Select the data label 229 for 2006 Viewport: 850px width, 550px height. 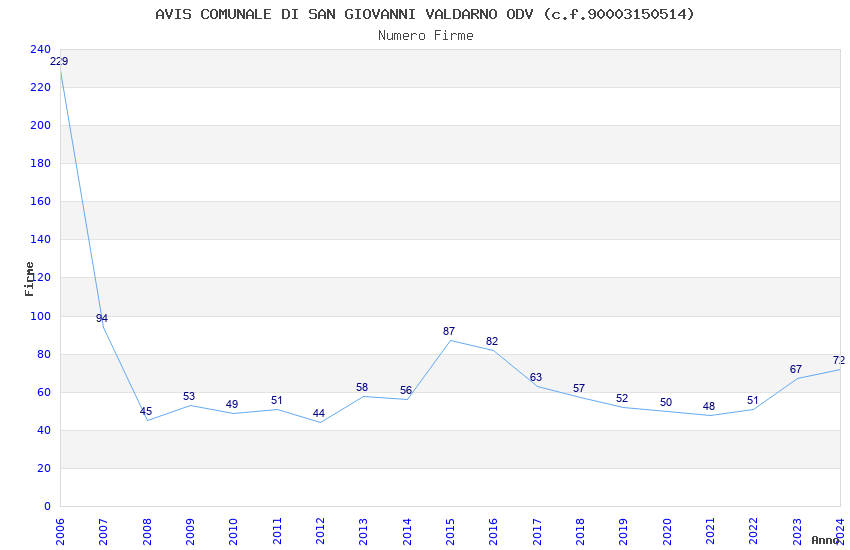click(59, 61)
